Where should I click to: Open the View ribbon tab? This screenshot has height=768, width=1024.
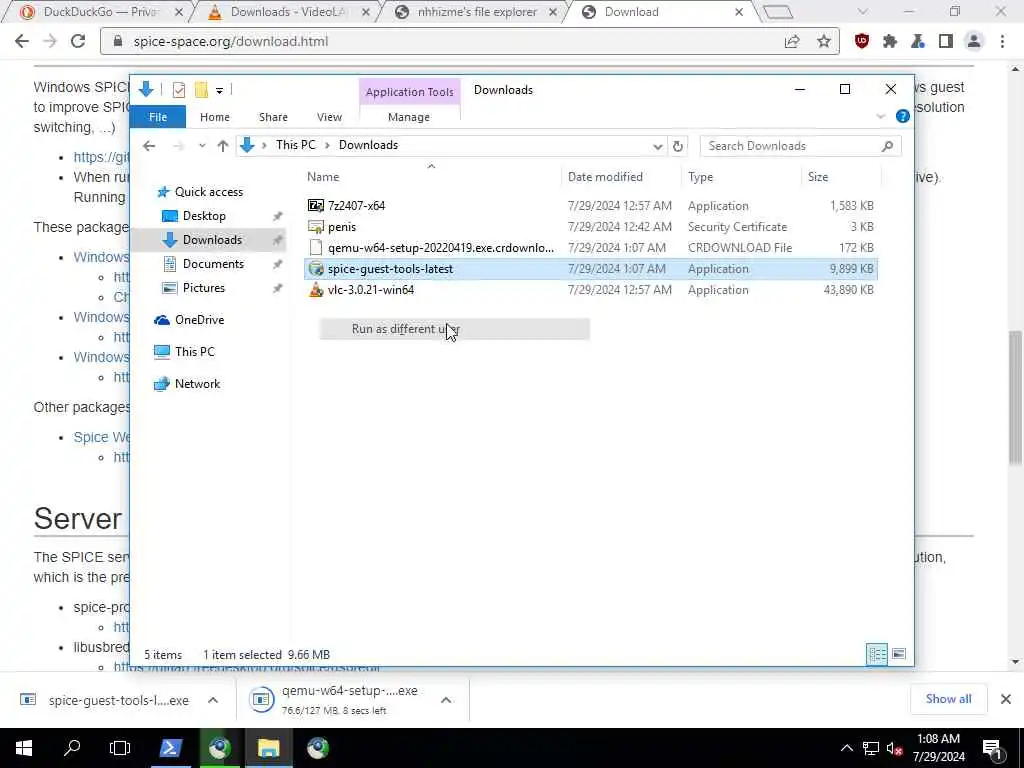pos(329,117)
